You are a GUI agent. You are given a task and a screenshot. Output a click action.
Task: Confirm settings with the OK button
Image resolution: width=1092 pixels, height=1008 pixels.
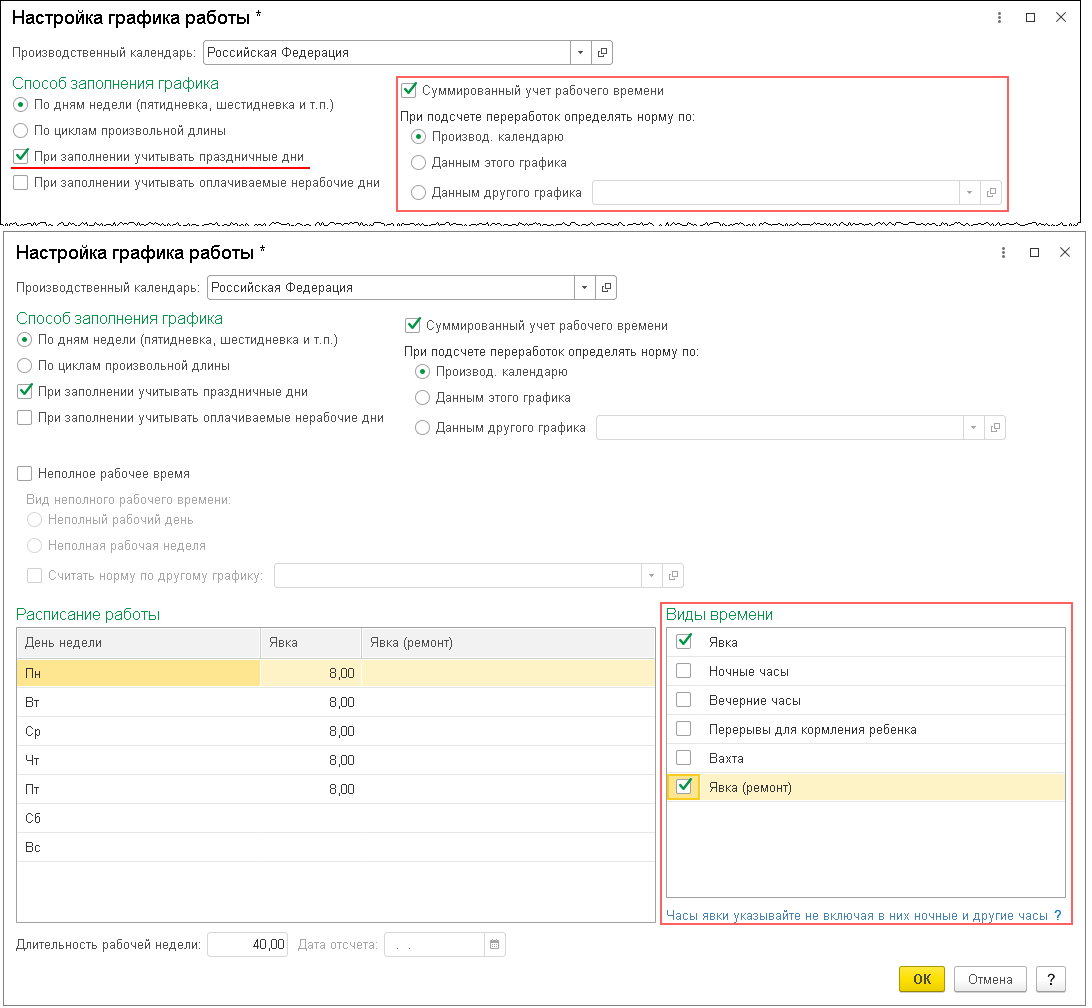click(x=922, y=980)
